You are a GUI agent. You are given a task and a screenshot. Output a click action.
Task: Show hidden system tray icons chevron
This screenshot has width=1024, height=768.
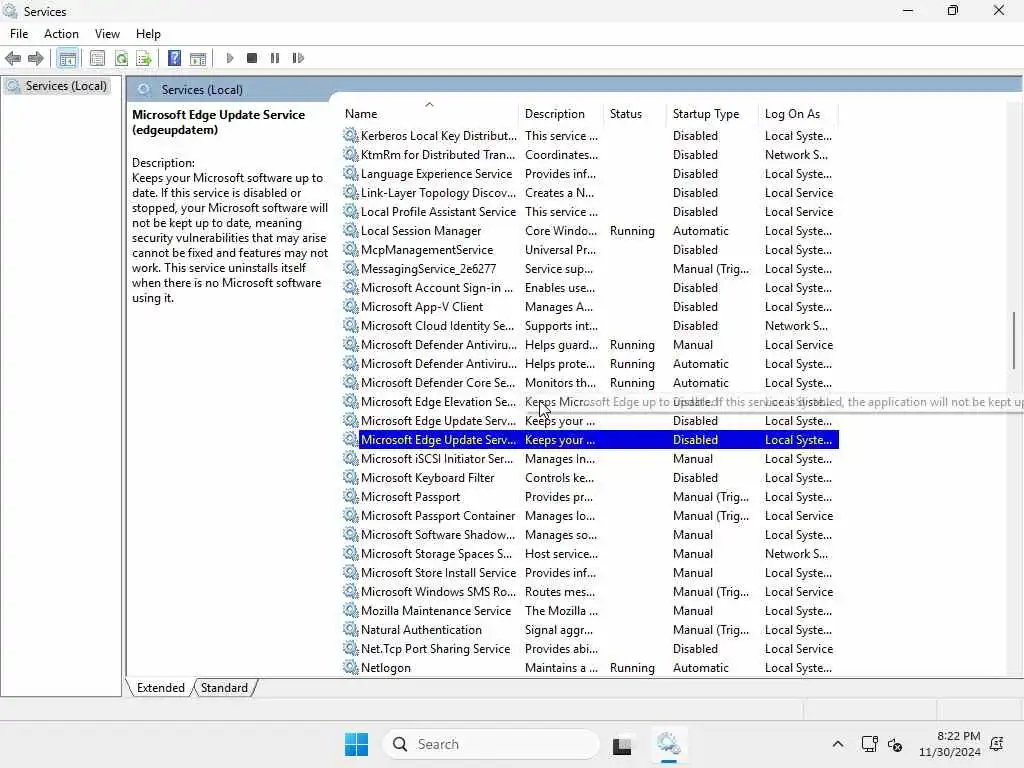(x=838, y=744)
